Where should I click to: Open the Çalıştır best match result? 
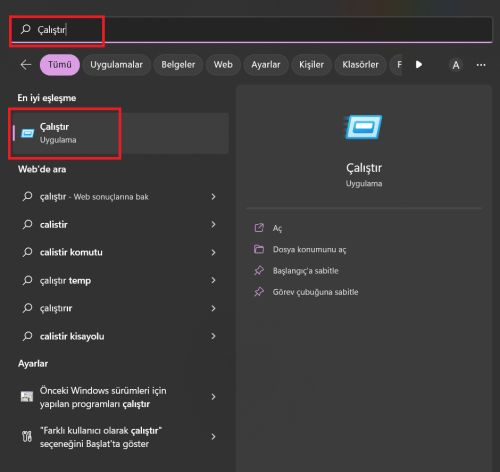120,133
